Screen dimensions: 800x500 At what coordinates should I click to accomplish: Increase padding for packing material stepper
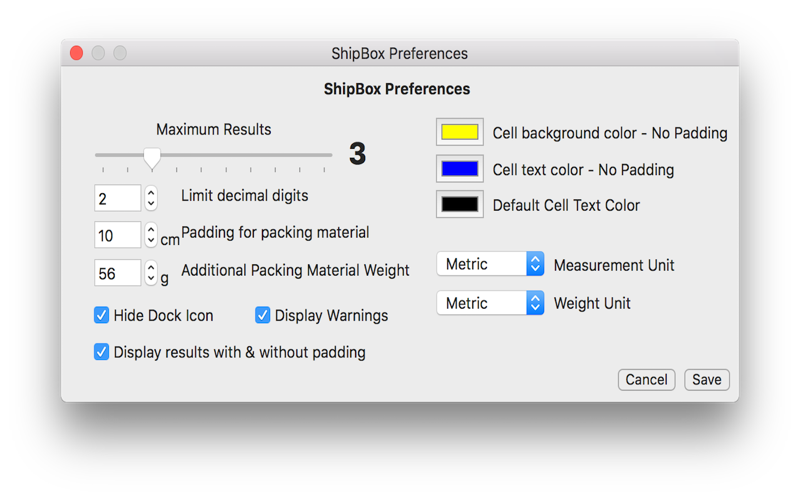[x=151, y=230]
